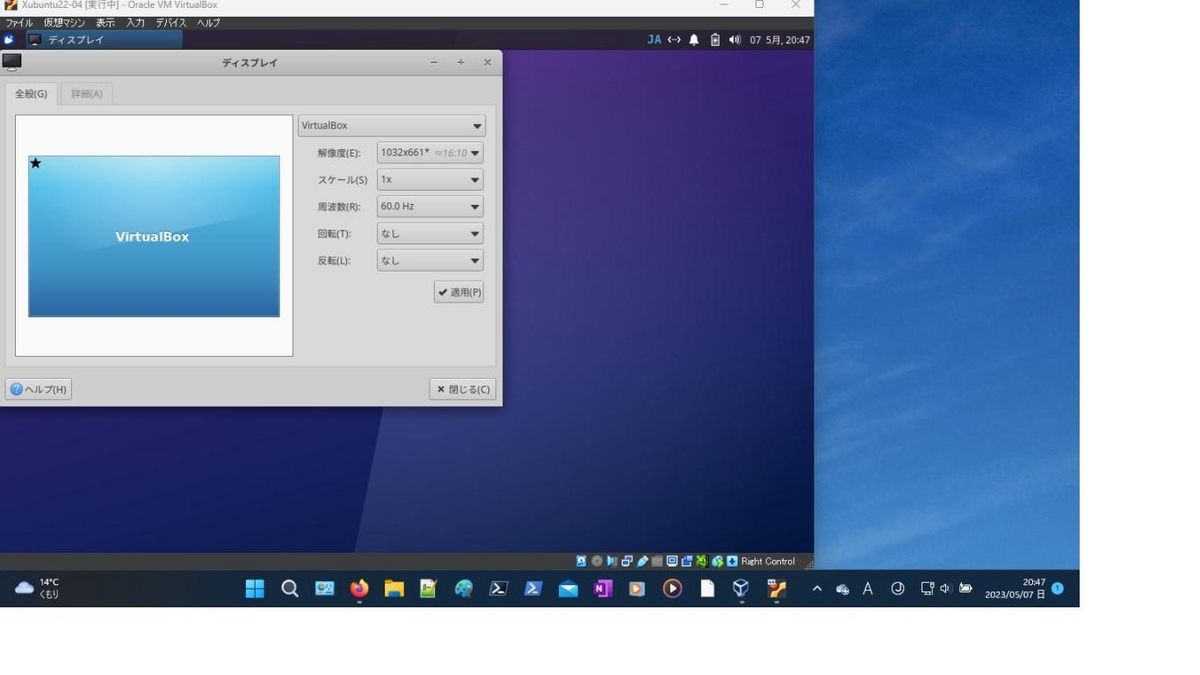Click the weather widget showing 14°C
This screenshot has height=675, width=1200.
37,589
